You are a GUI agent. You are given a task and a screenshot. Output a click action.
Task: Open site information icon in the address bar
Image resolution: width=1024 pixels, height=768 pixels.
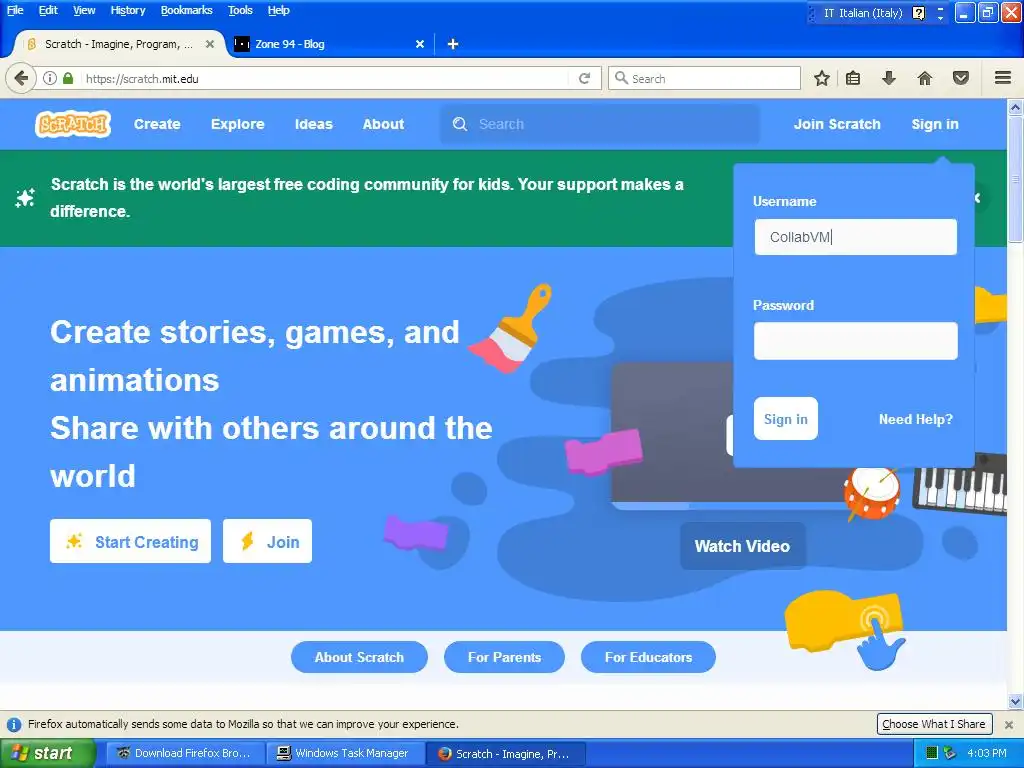tap(50, 78)
